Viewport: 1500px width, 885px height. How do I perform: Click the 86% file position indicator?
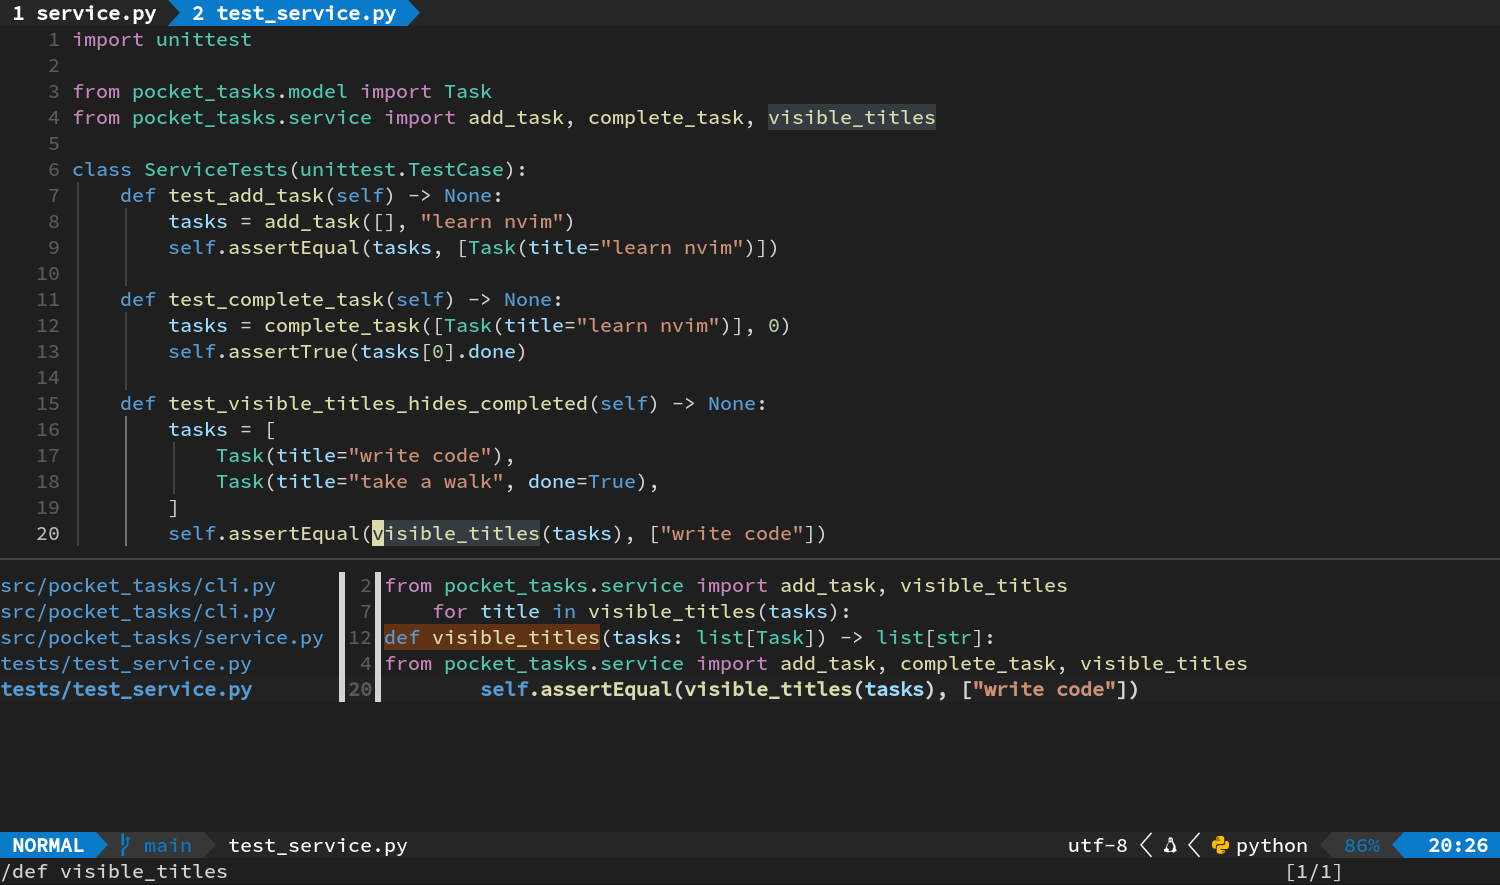(1361, 845)
